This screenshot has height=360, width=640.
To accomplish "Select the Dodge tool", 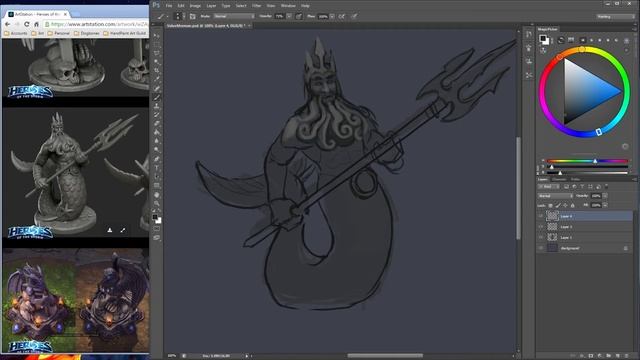I will (157, 150).
